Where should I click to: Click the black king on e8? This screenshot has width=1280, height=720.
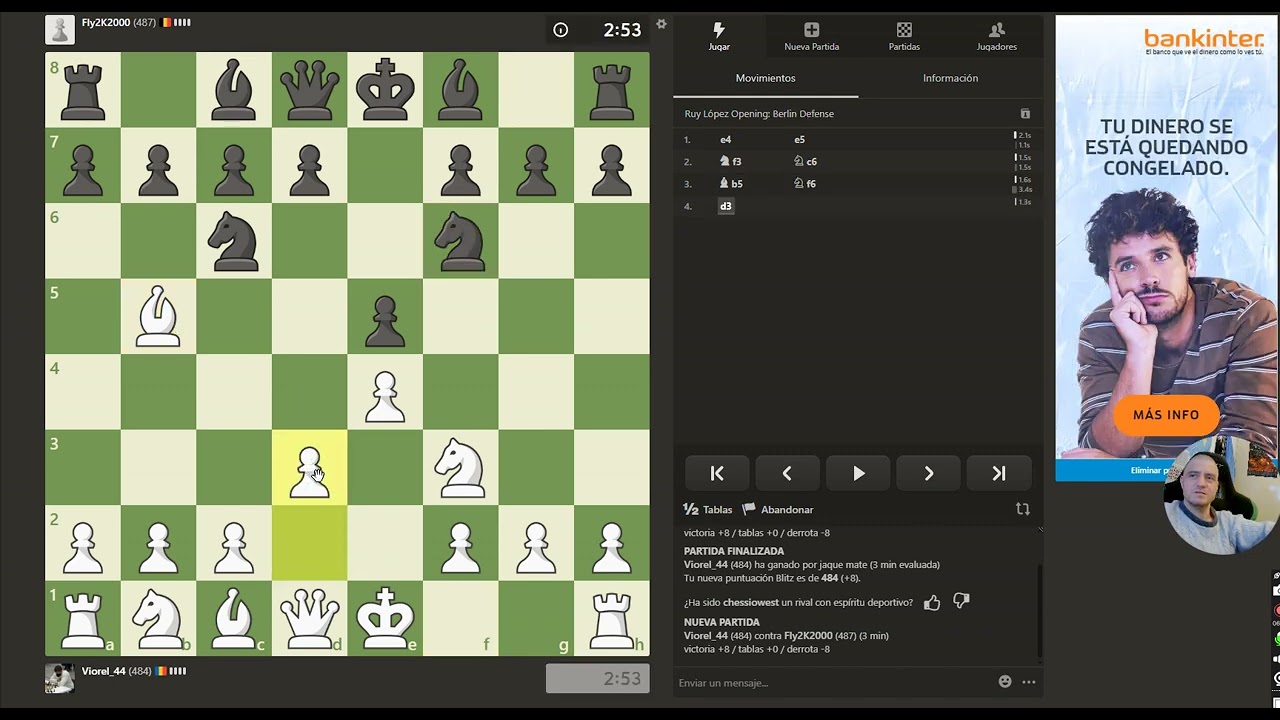pos(385,90)
